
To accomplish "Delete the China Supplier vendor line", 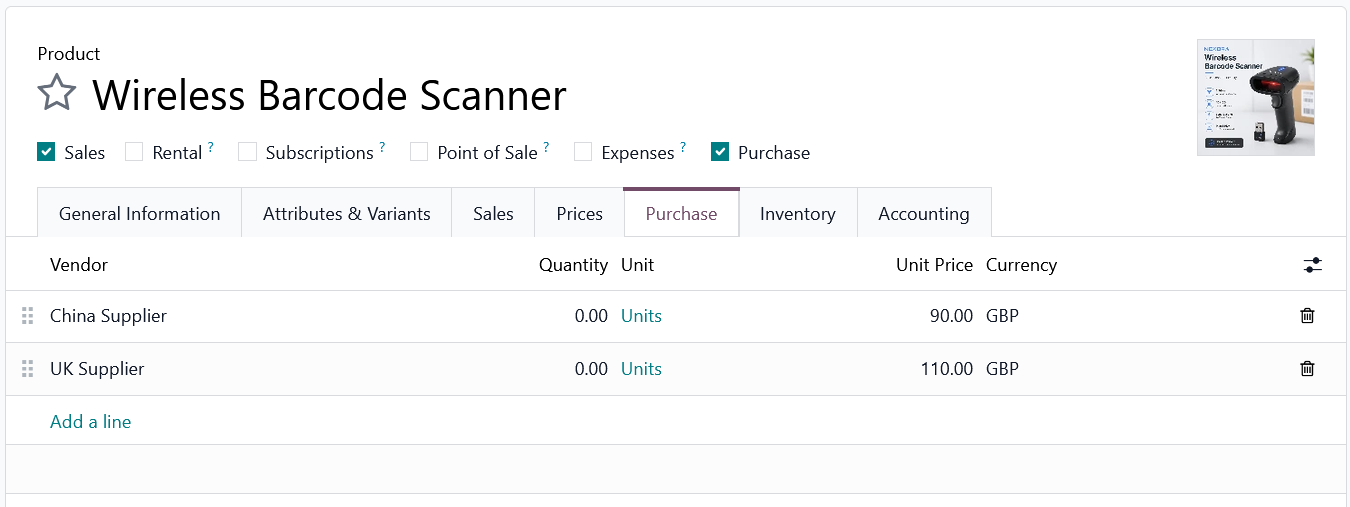I will (1307, 316).
